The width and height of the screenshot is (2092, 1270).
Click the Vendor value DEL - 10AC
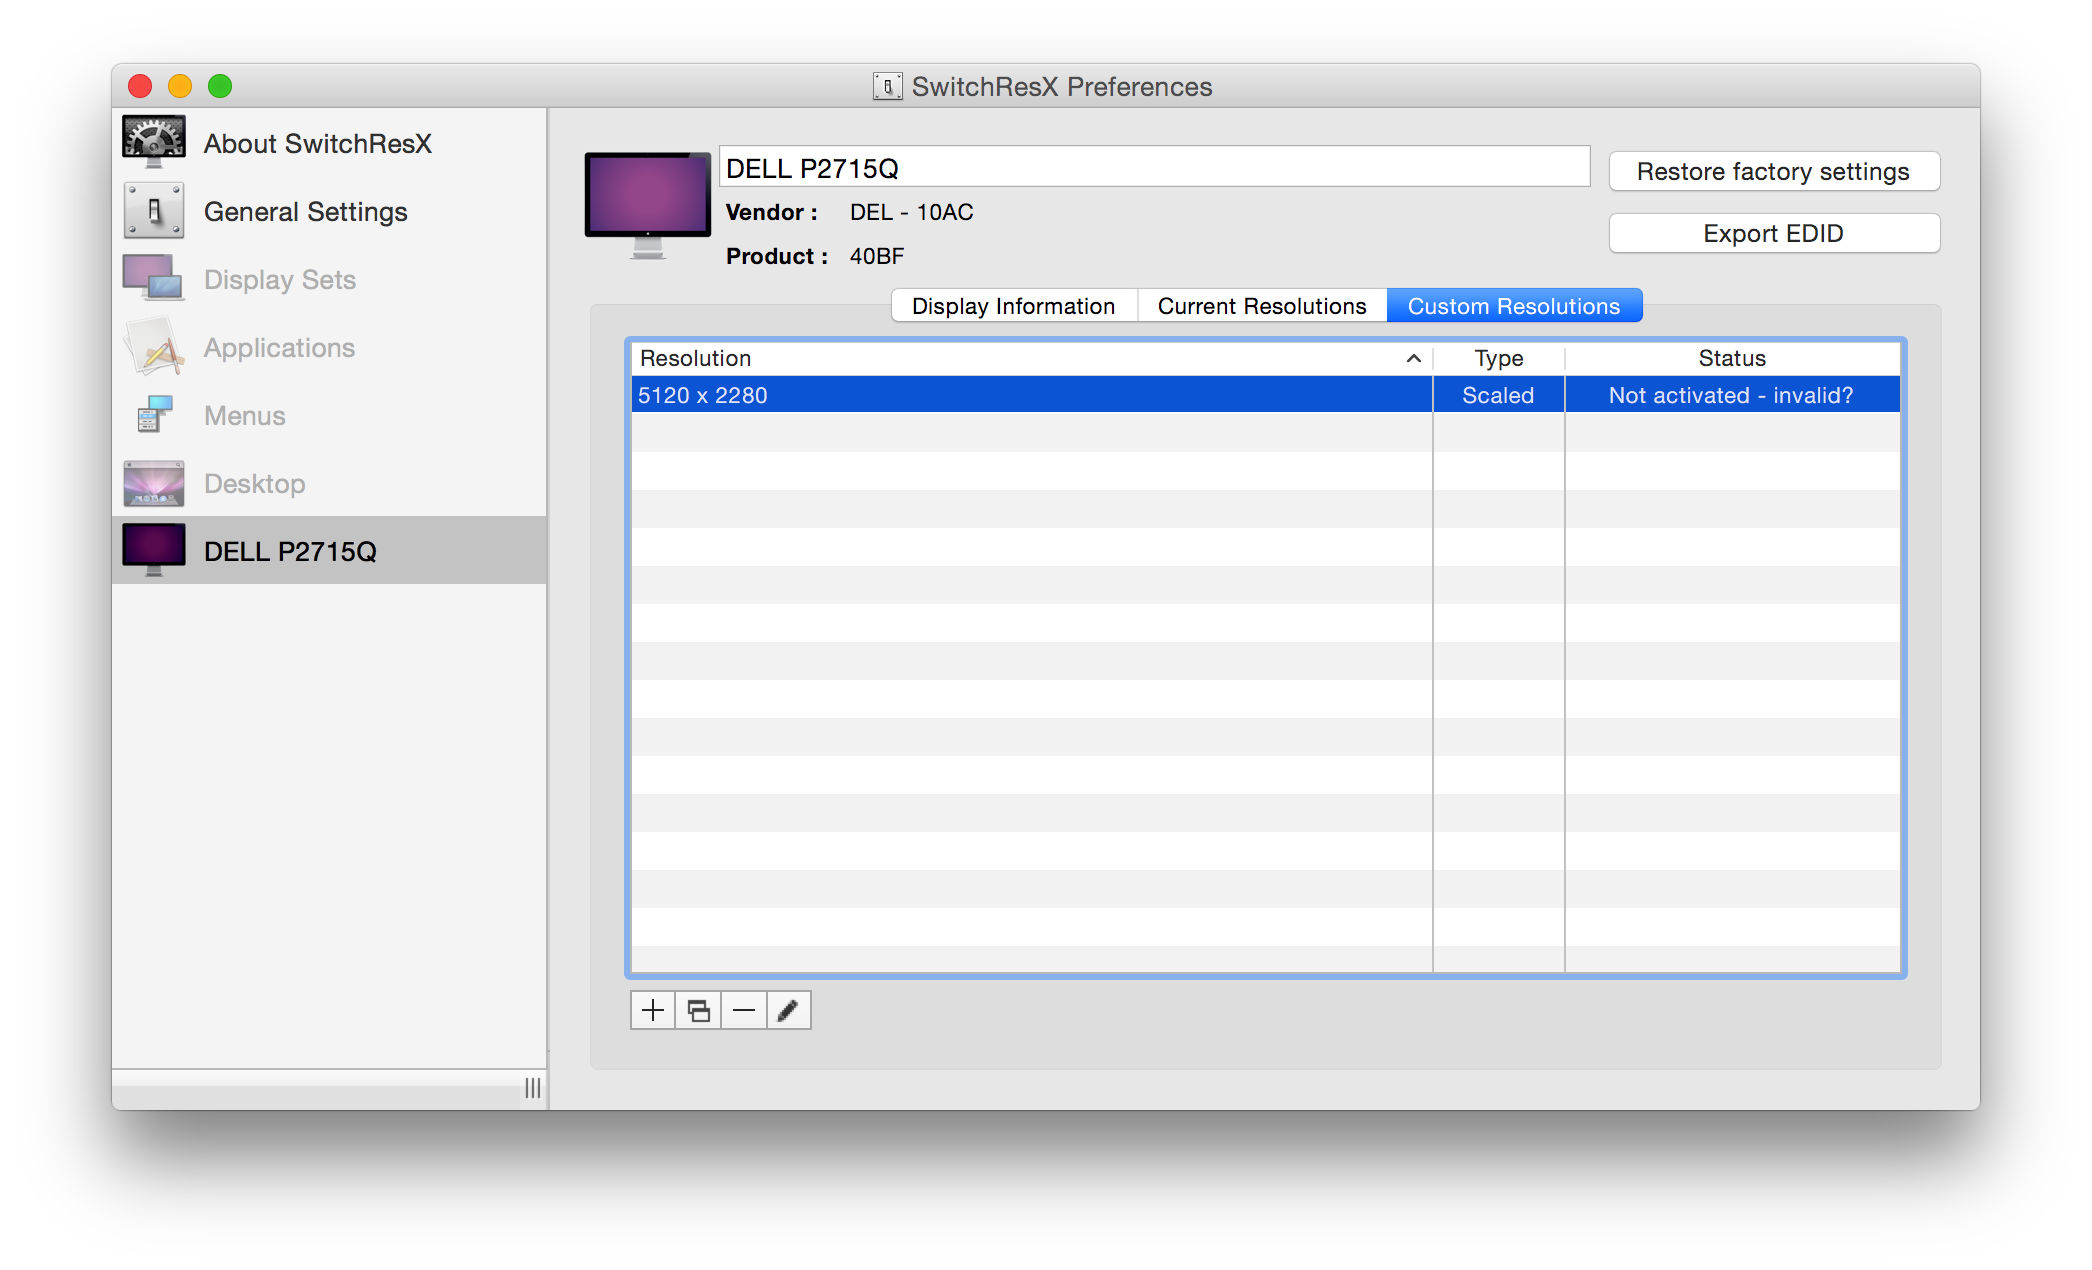point(912,212)
